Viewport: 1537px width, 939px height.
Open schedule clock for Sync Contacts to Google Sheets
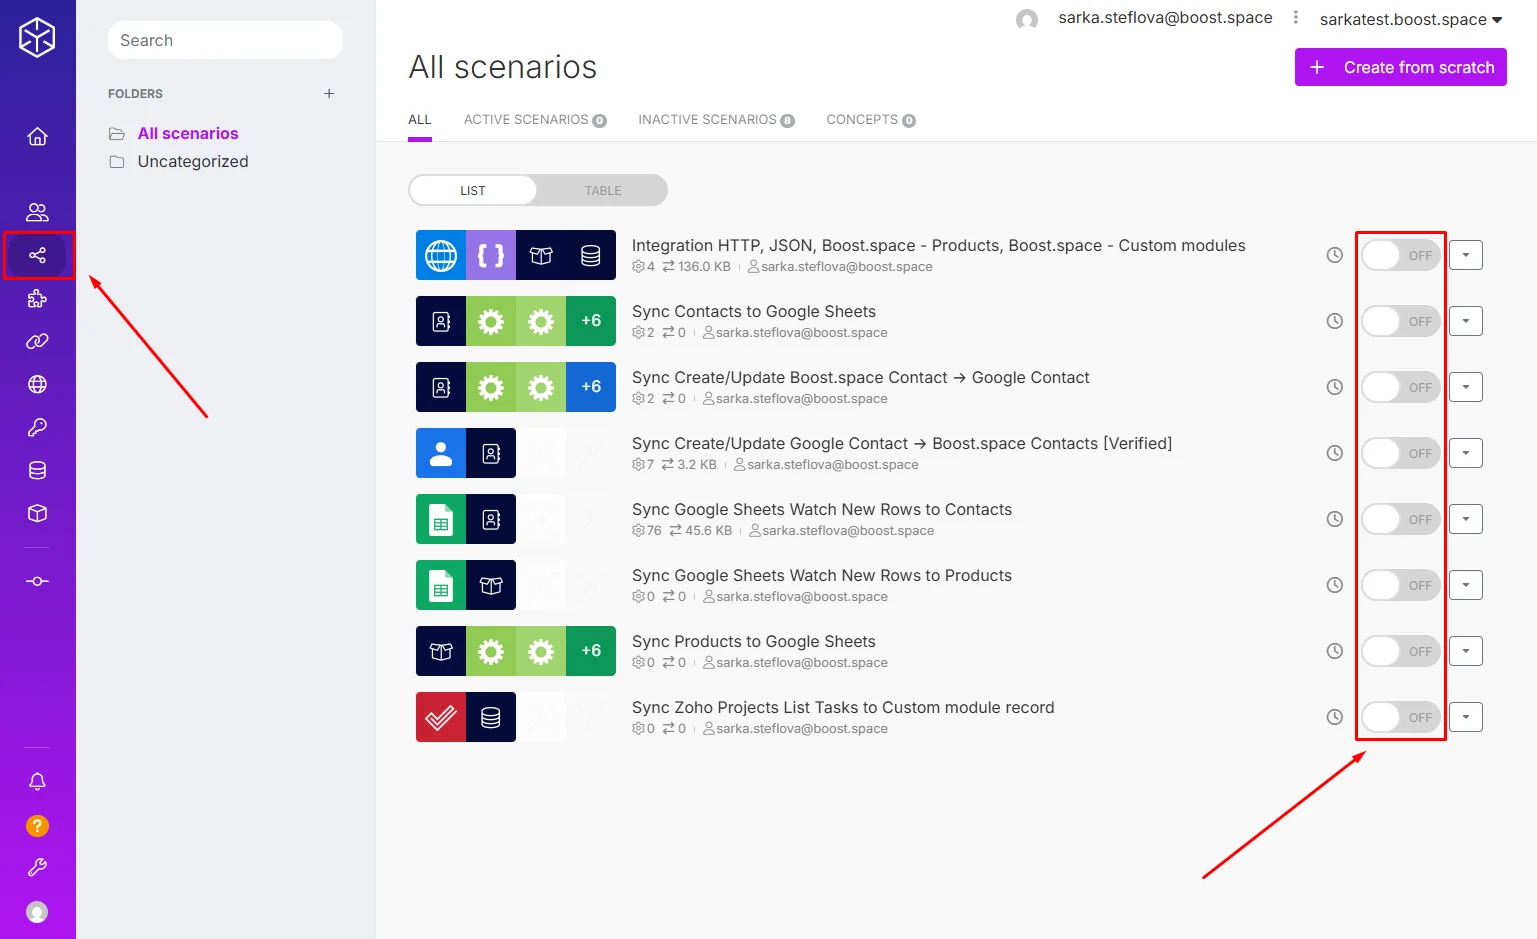pos(1334,321)
